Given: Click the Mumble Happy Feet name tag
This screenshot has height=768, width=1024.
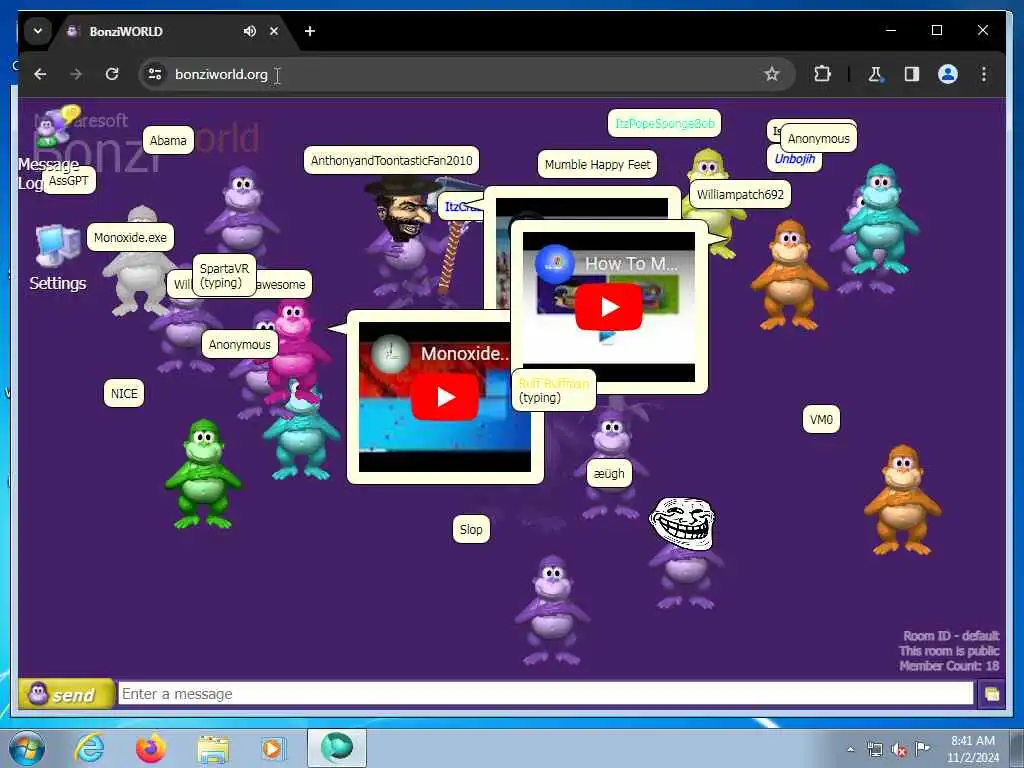Looking at the screenshot, I should 597,164.
